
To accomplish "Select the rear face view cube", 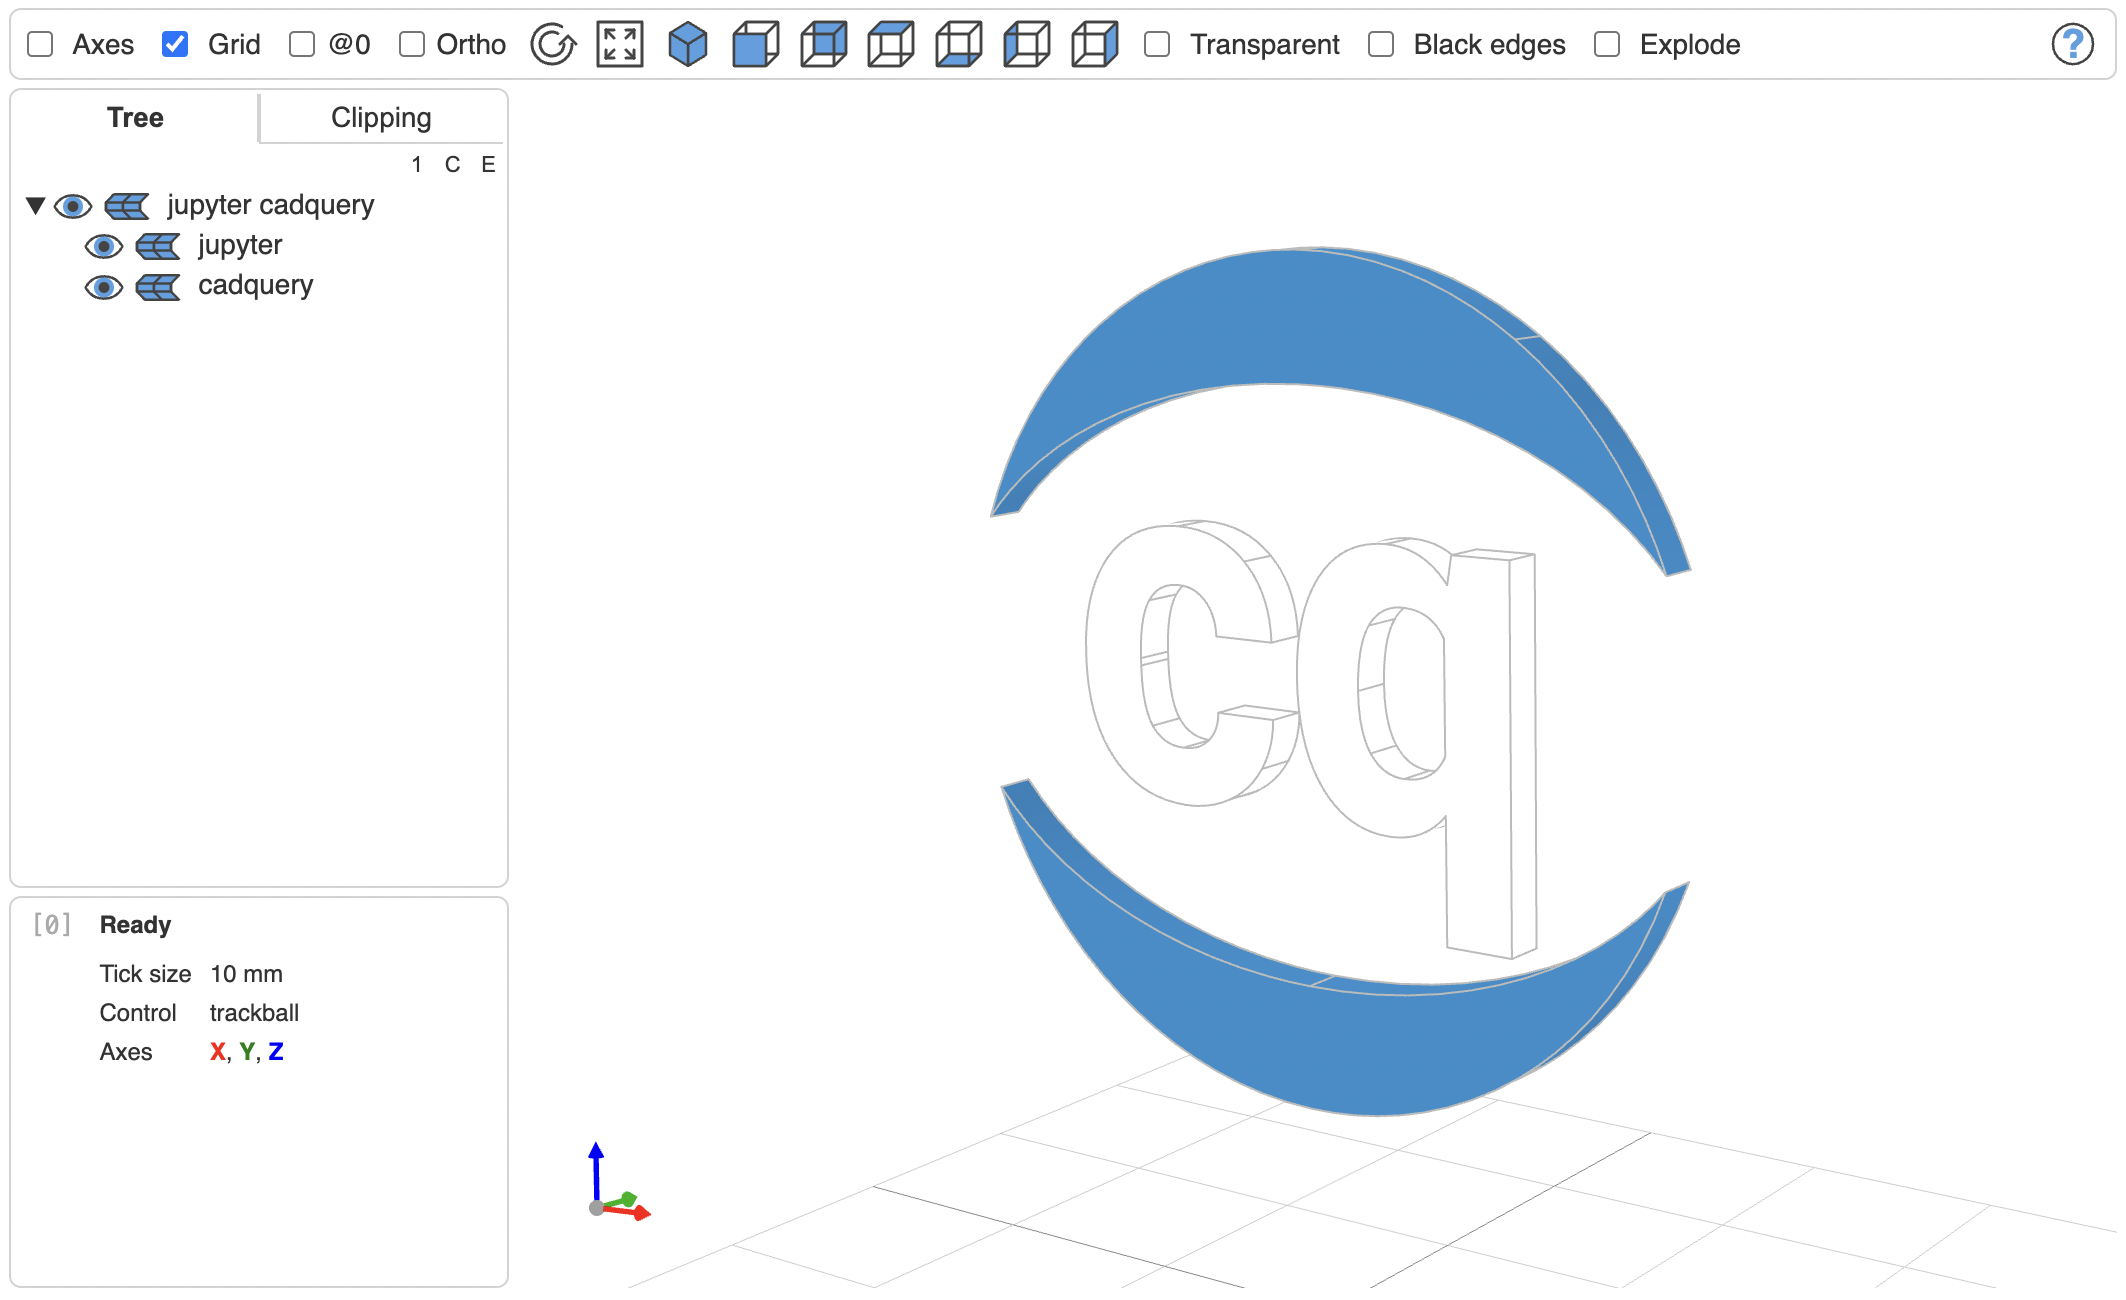I will 823,45.
